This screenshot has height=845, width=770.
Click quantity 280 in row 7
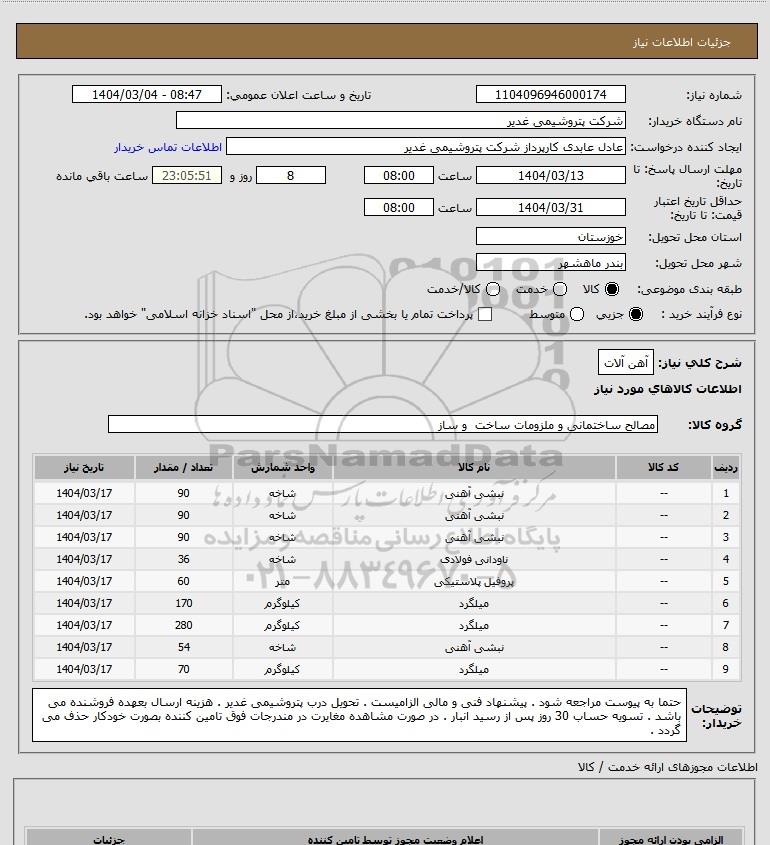click(x=184, y=626)
